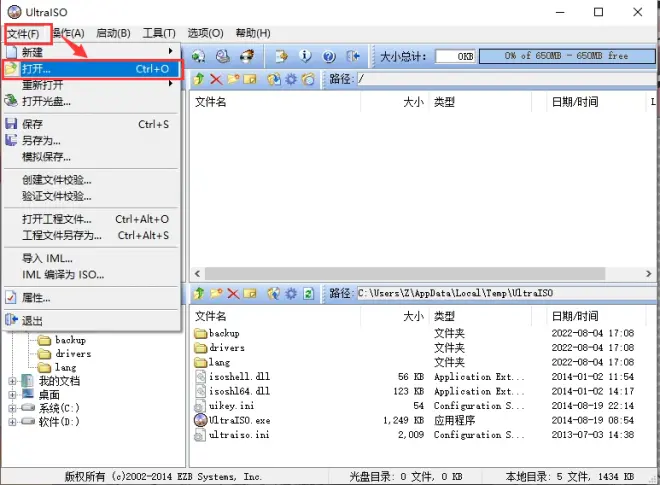Click the 0% of 650MB capacity bar
Screen dimensions: 660x485
567,56
